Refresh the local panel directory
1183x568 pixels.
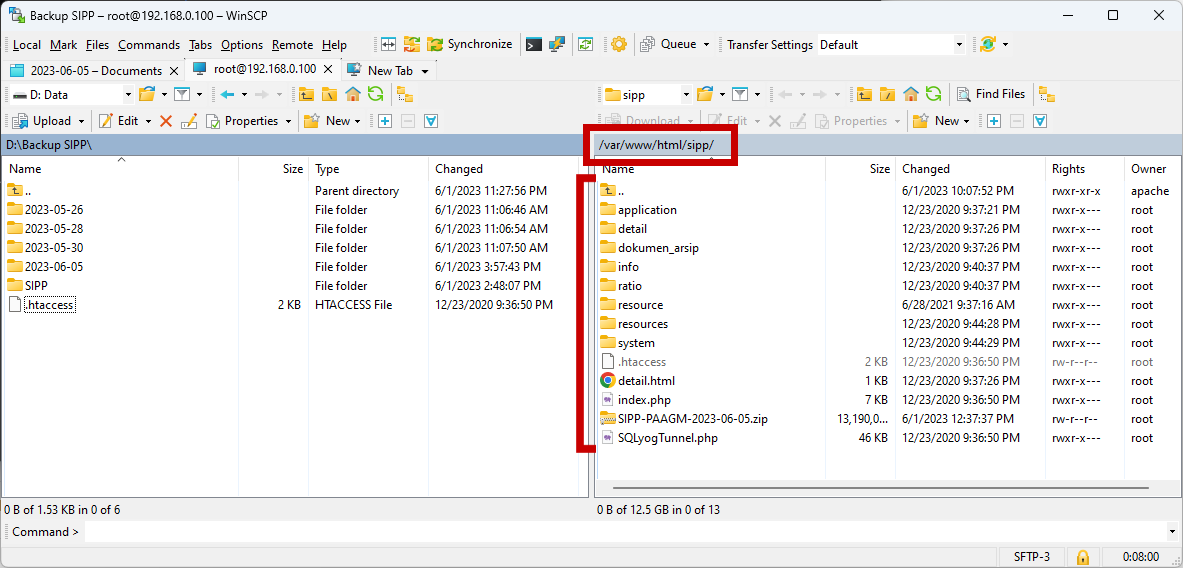(375, 94)
